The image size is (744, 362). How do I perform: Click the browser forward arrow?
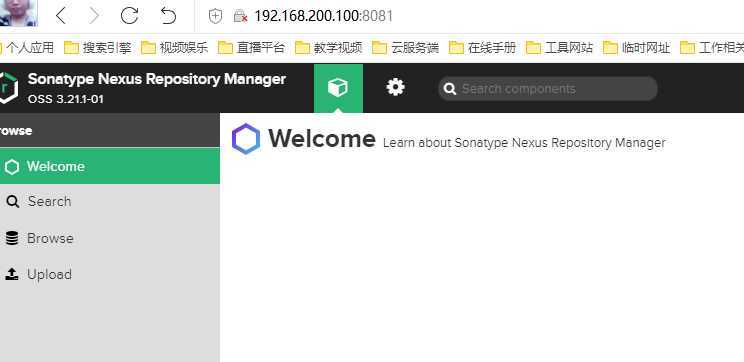coord(94,16)
